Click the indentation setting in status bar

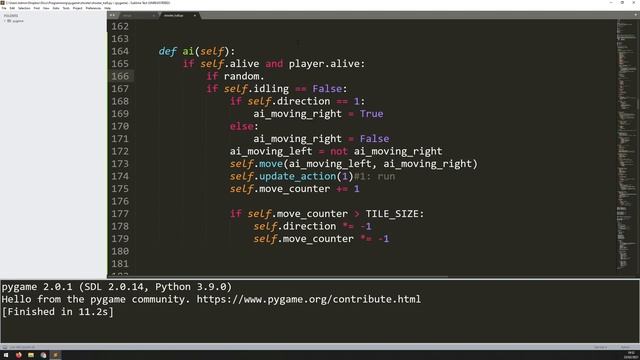coord(600,347)
